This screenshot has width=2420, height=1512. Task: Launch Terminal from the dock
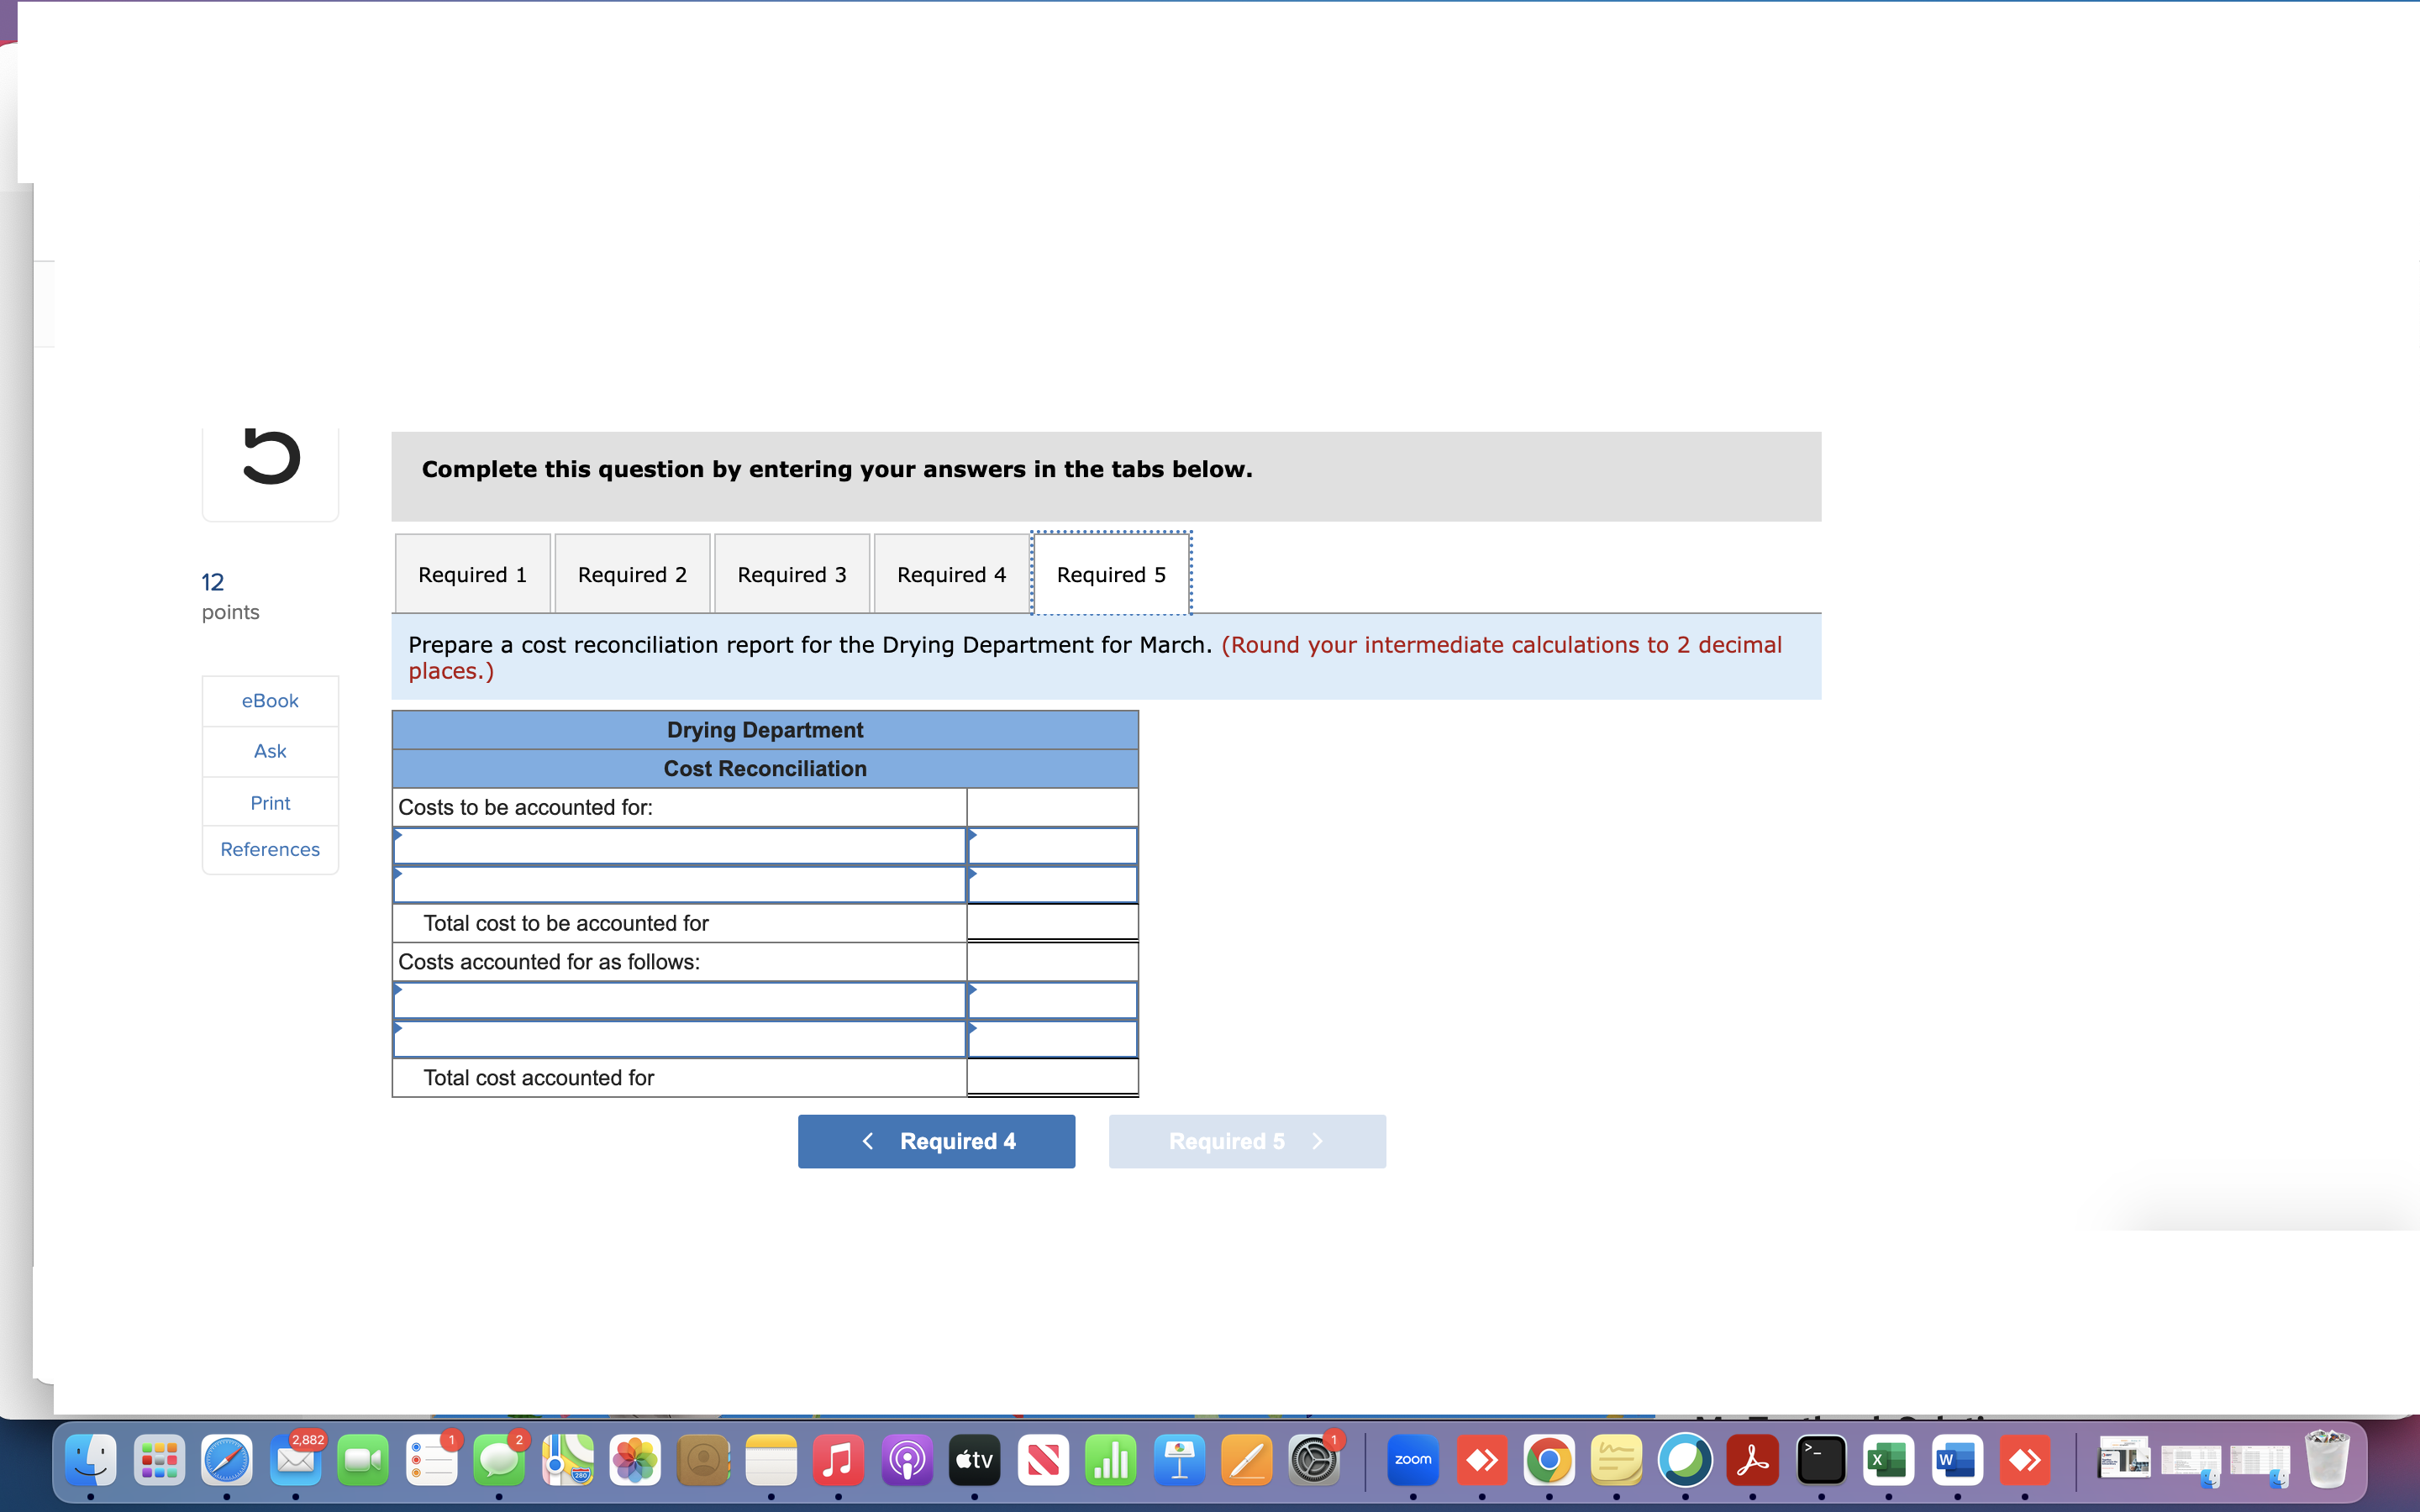pos(1820,1461)
